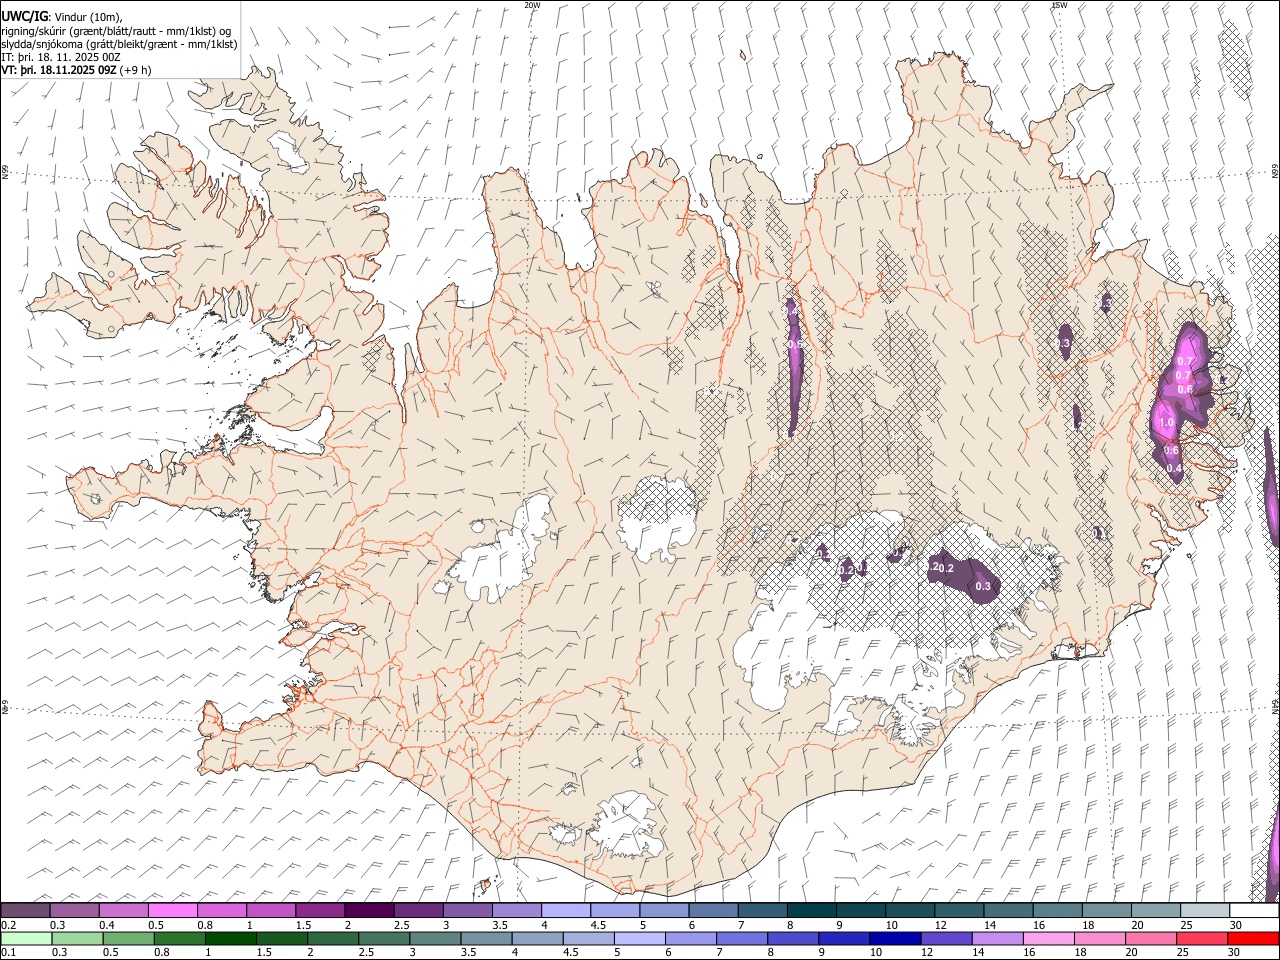Click the pale green 0.1 swatch in the lower legend row
The height and width of the screenshot is (960, 1280).
(x=25, y=938)
